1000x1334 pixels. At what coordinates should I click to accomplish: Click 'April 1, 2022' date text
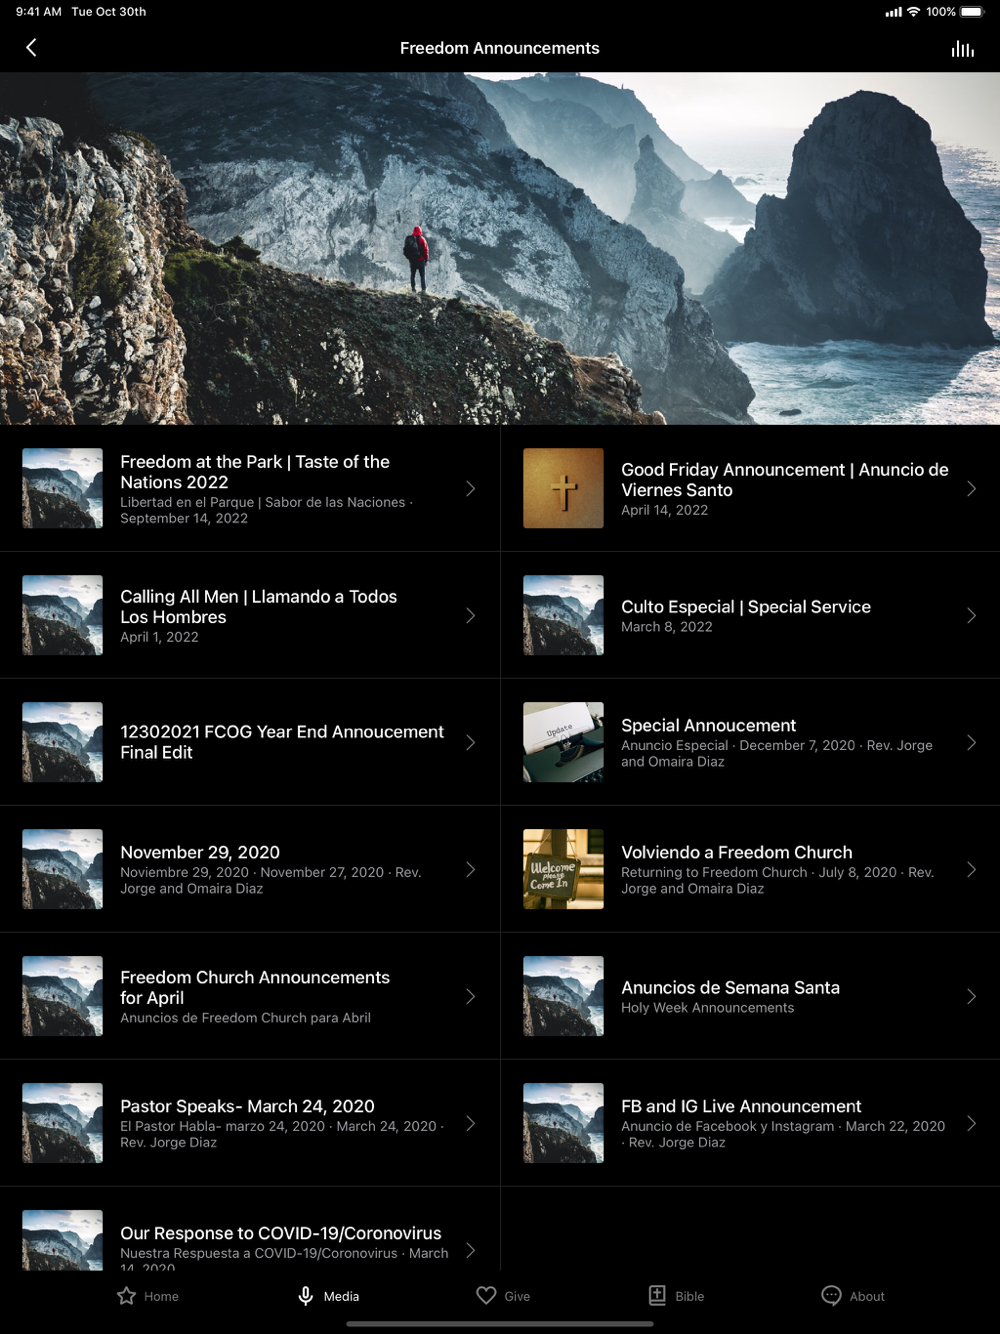click(x=159, y=637)
